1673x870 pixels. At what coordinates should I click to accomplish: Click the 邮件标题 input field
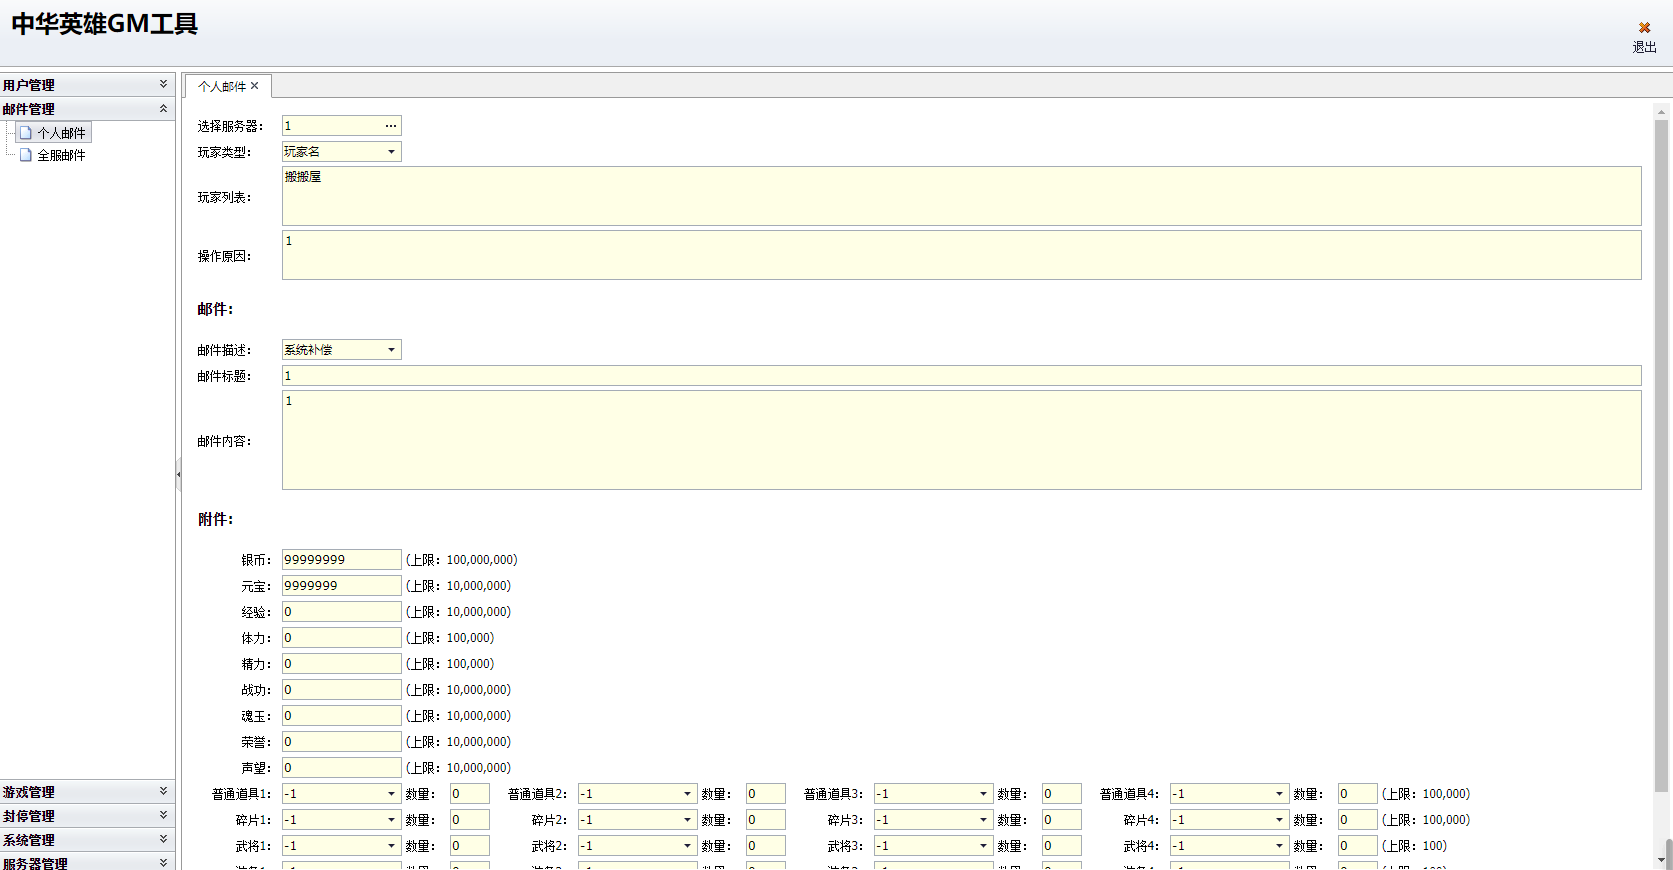click(x=960, y=376)
